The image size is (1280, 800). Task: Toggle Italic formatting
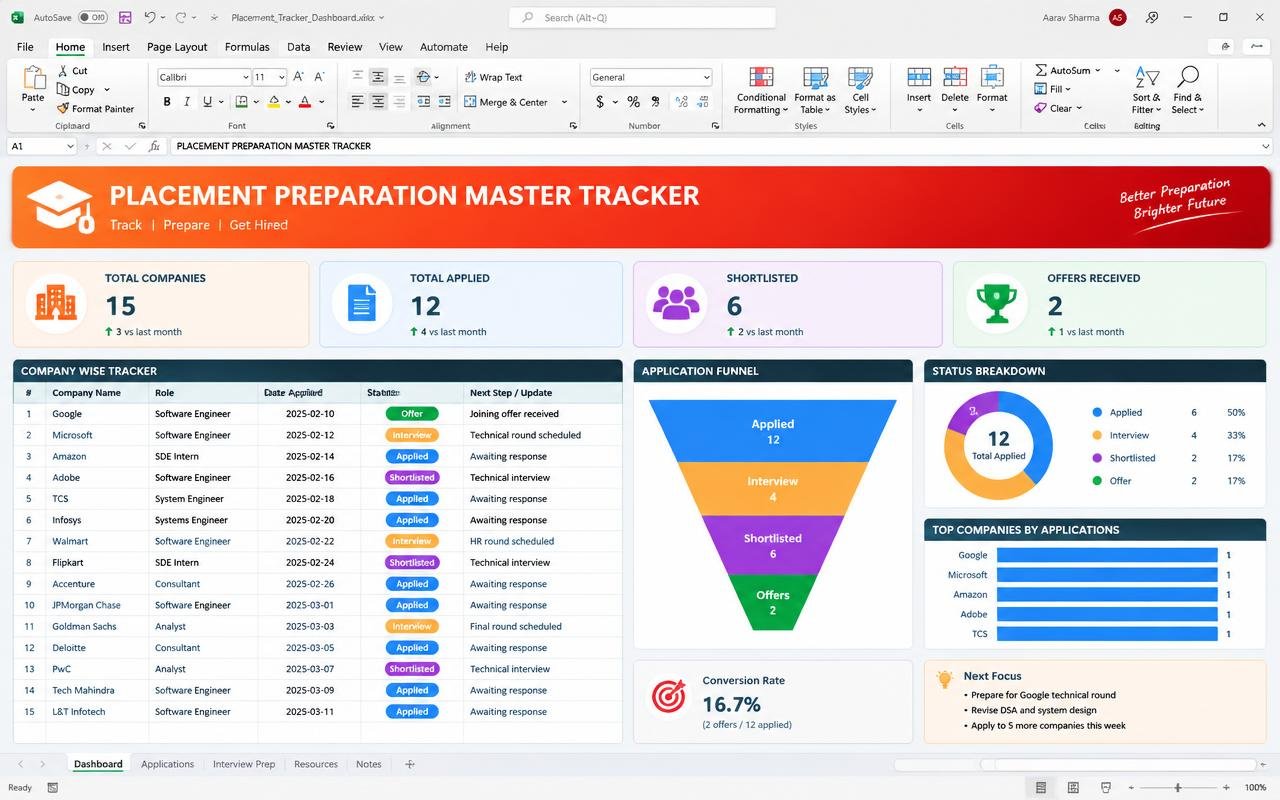187,102
